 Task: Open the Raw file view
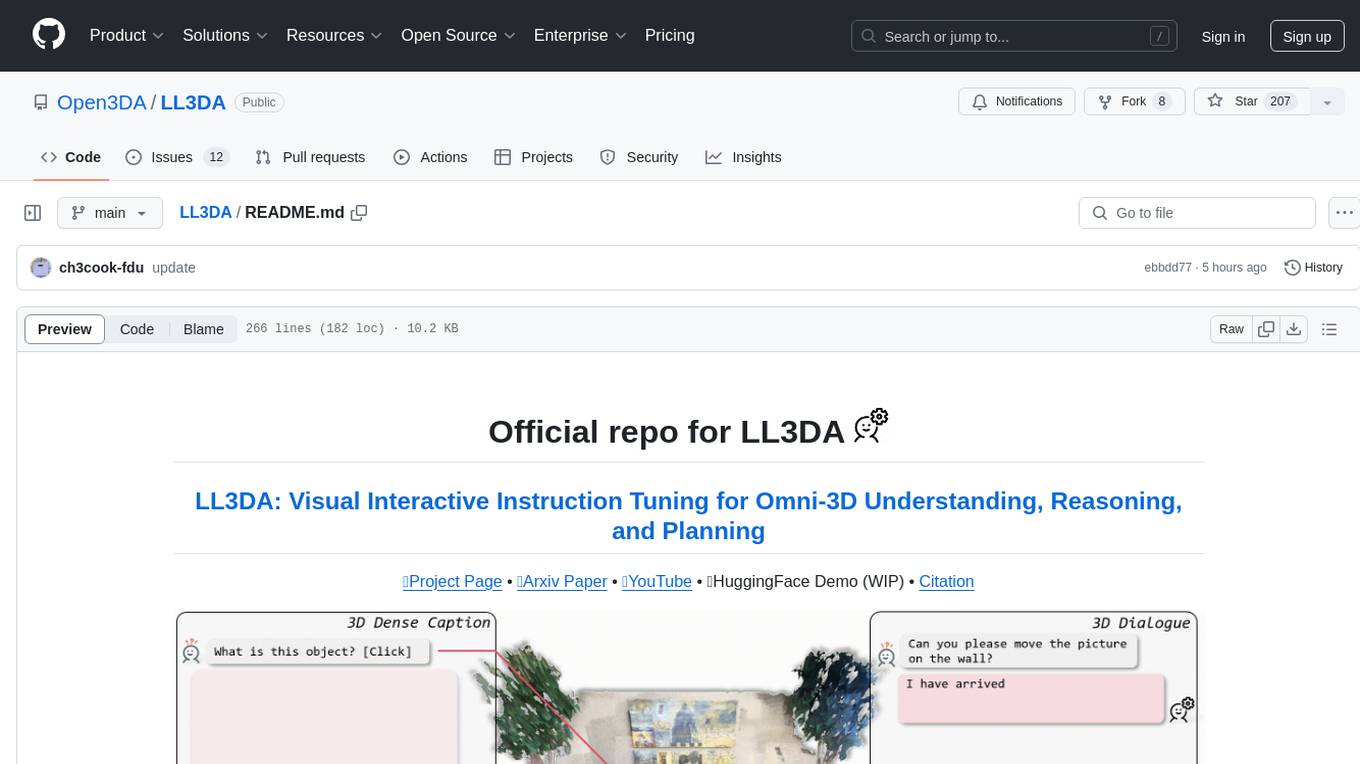tap(1231, 329)
